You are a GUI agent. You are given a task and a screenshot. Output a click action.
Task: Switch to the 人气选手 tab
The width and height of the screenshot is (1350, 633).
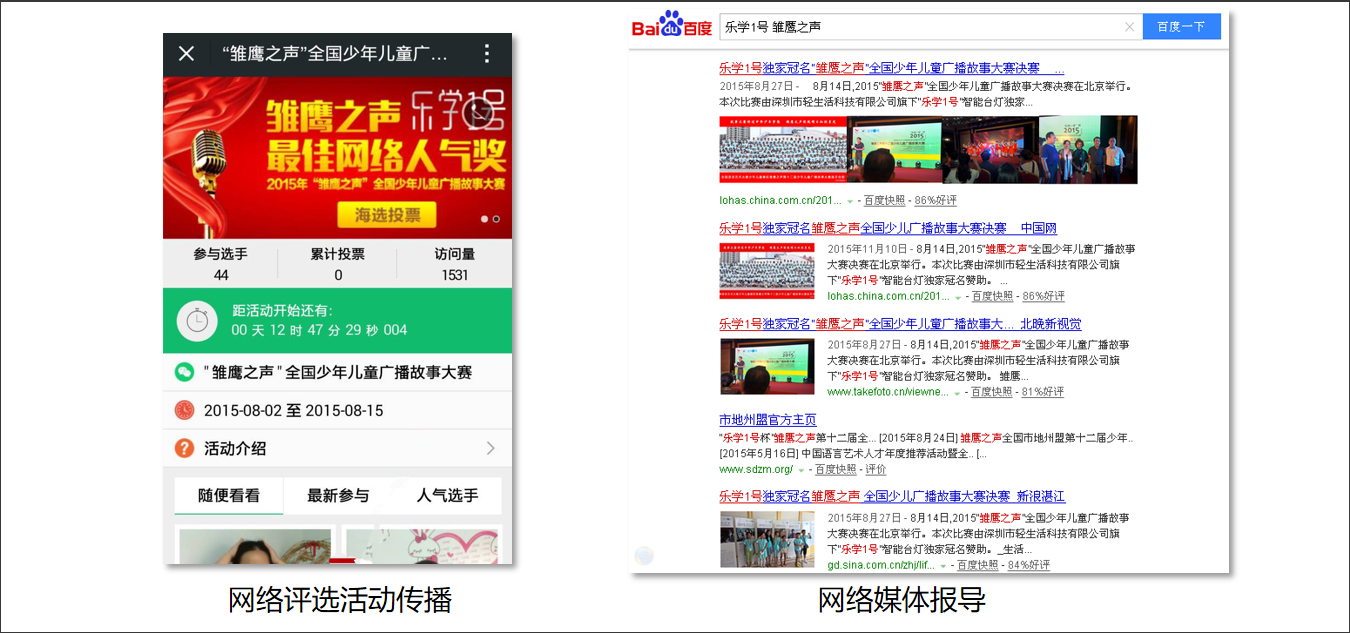pyautogui.click(x=447, y=495)
